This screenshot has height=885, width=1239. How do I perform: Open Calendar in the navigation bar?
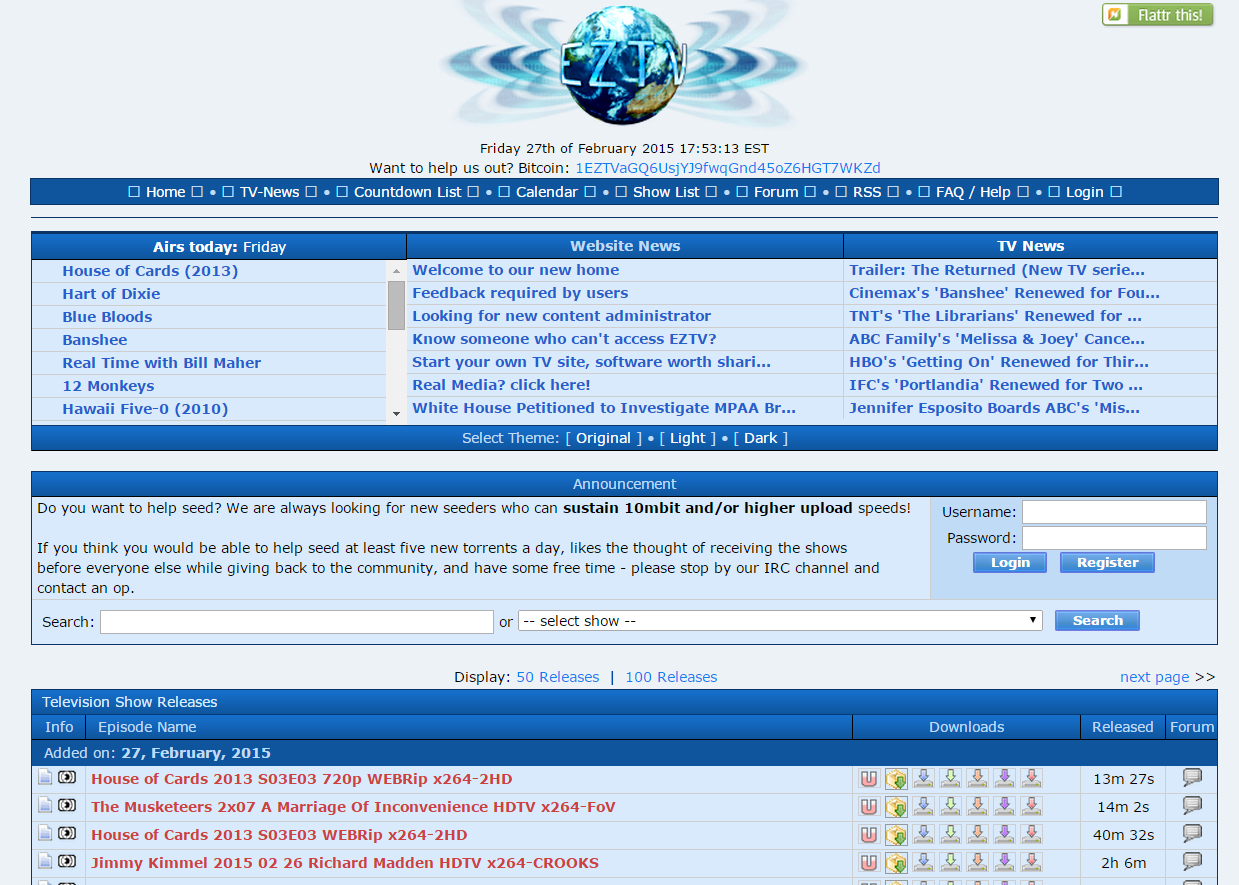[546, 192]
